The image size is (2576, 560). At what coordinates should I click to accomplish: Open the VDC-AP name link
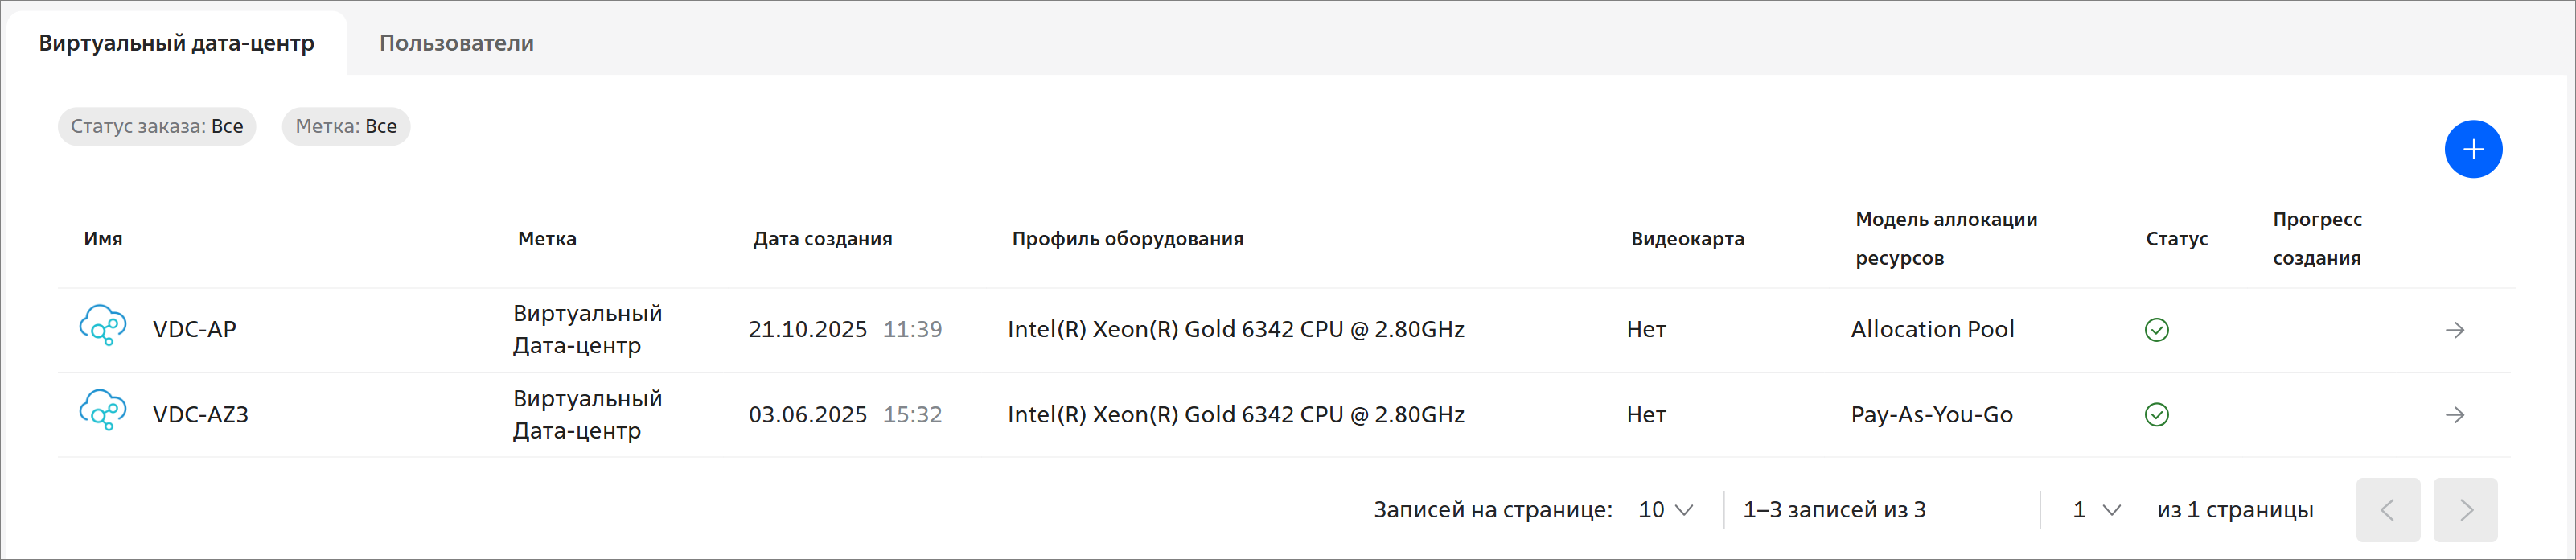point(194,330)
